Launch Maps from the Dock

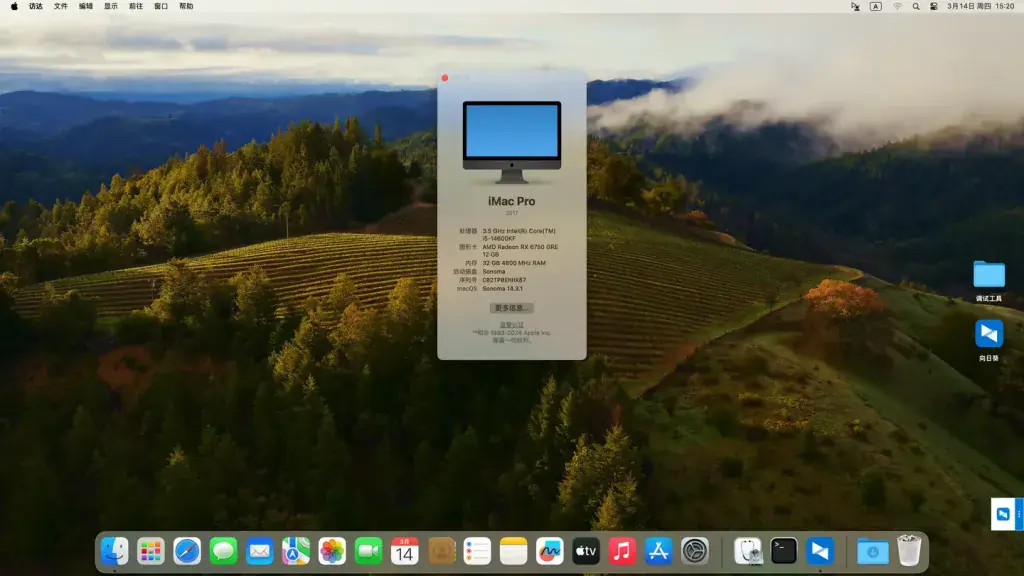pos(296,551)
